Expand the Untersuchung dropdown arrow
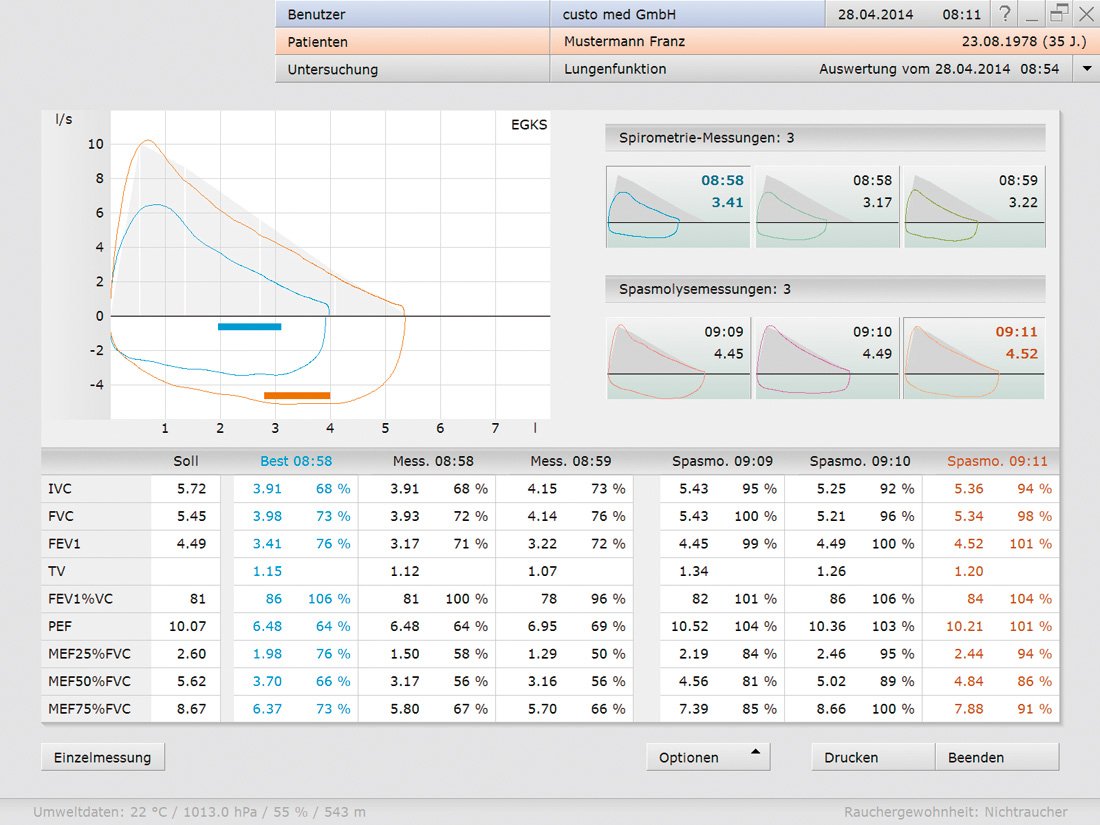 pyautogui.click(x=1086, y=69)
